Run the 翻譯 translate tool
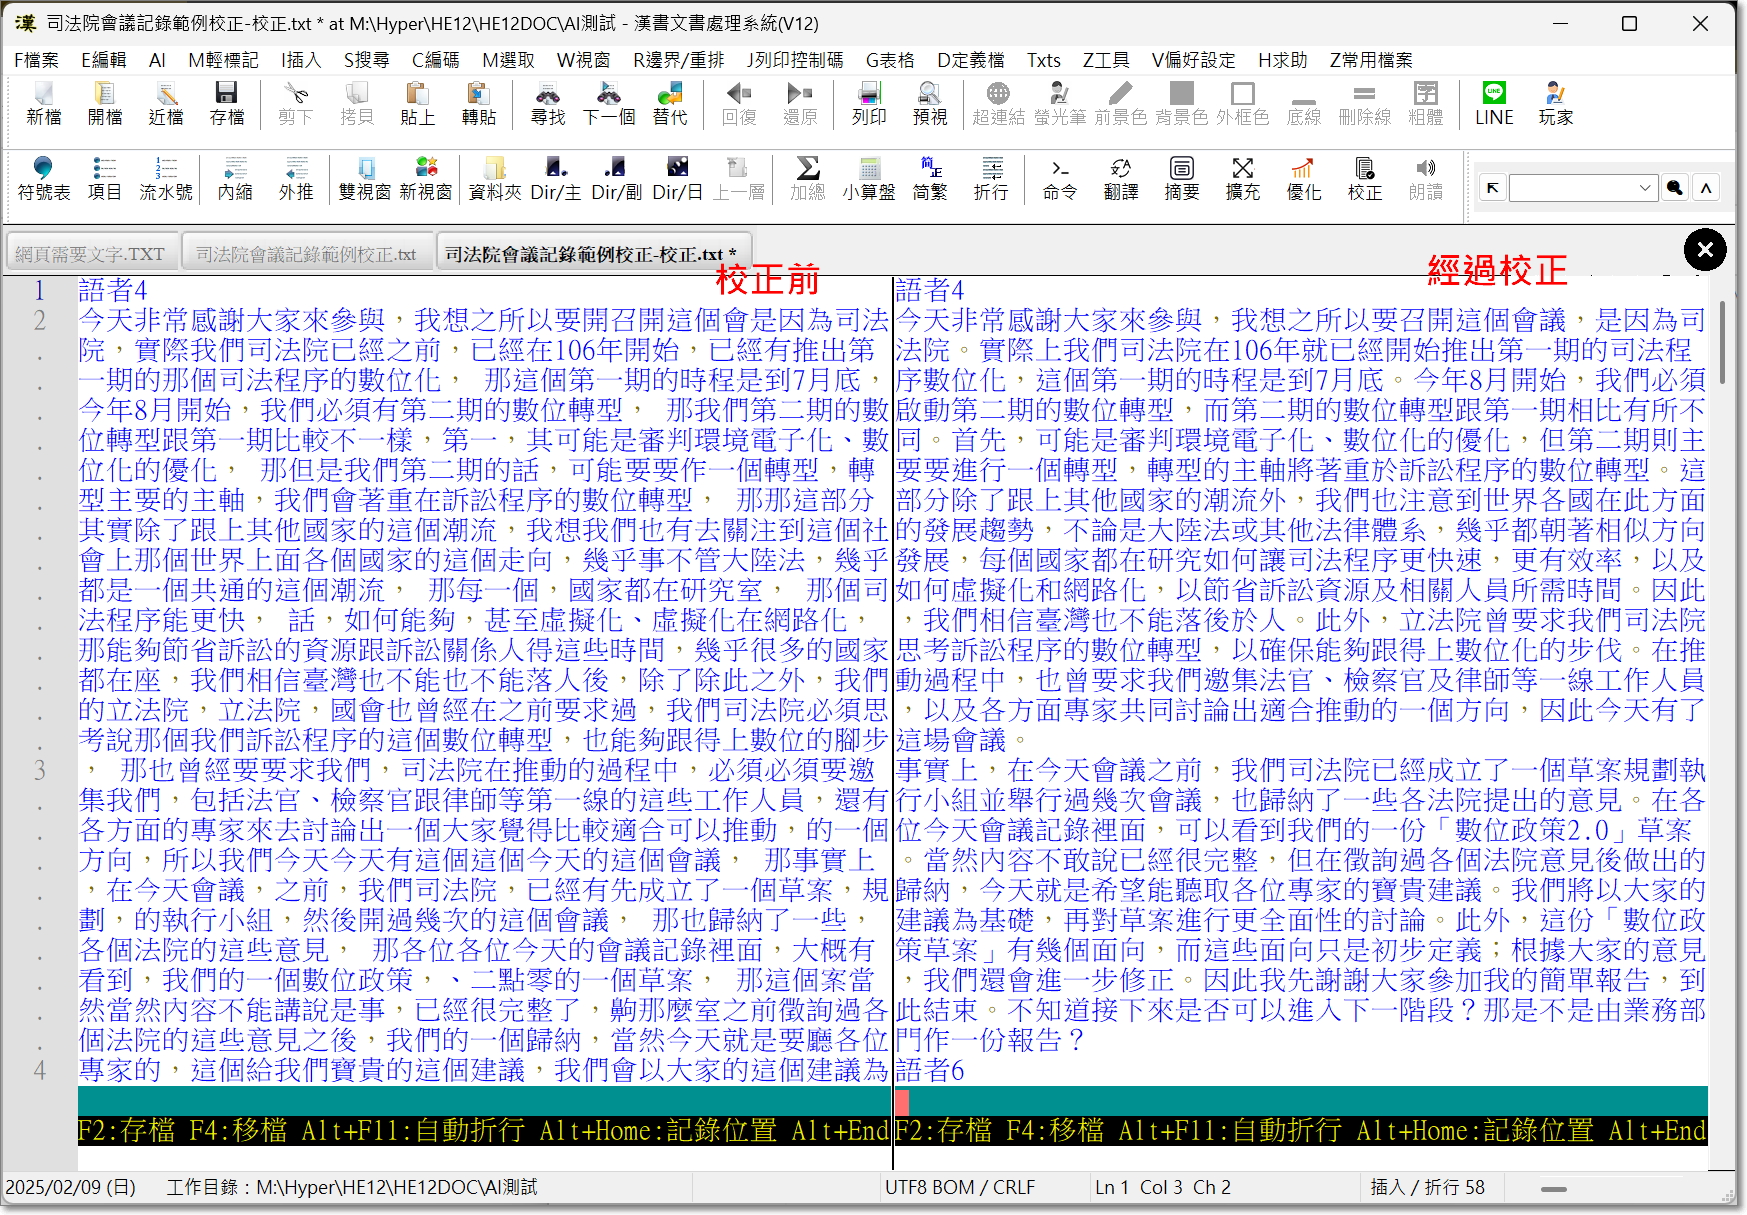 pos(1121,179)
